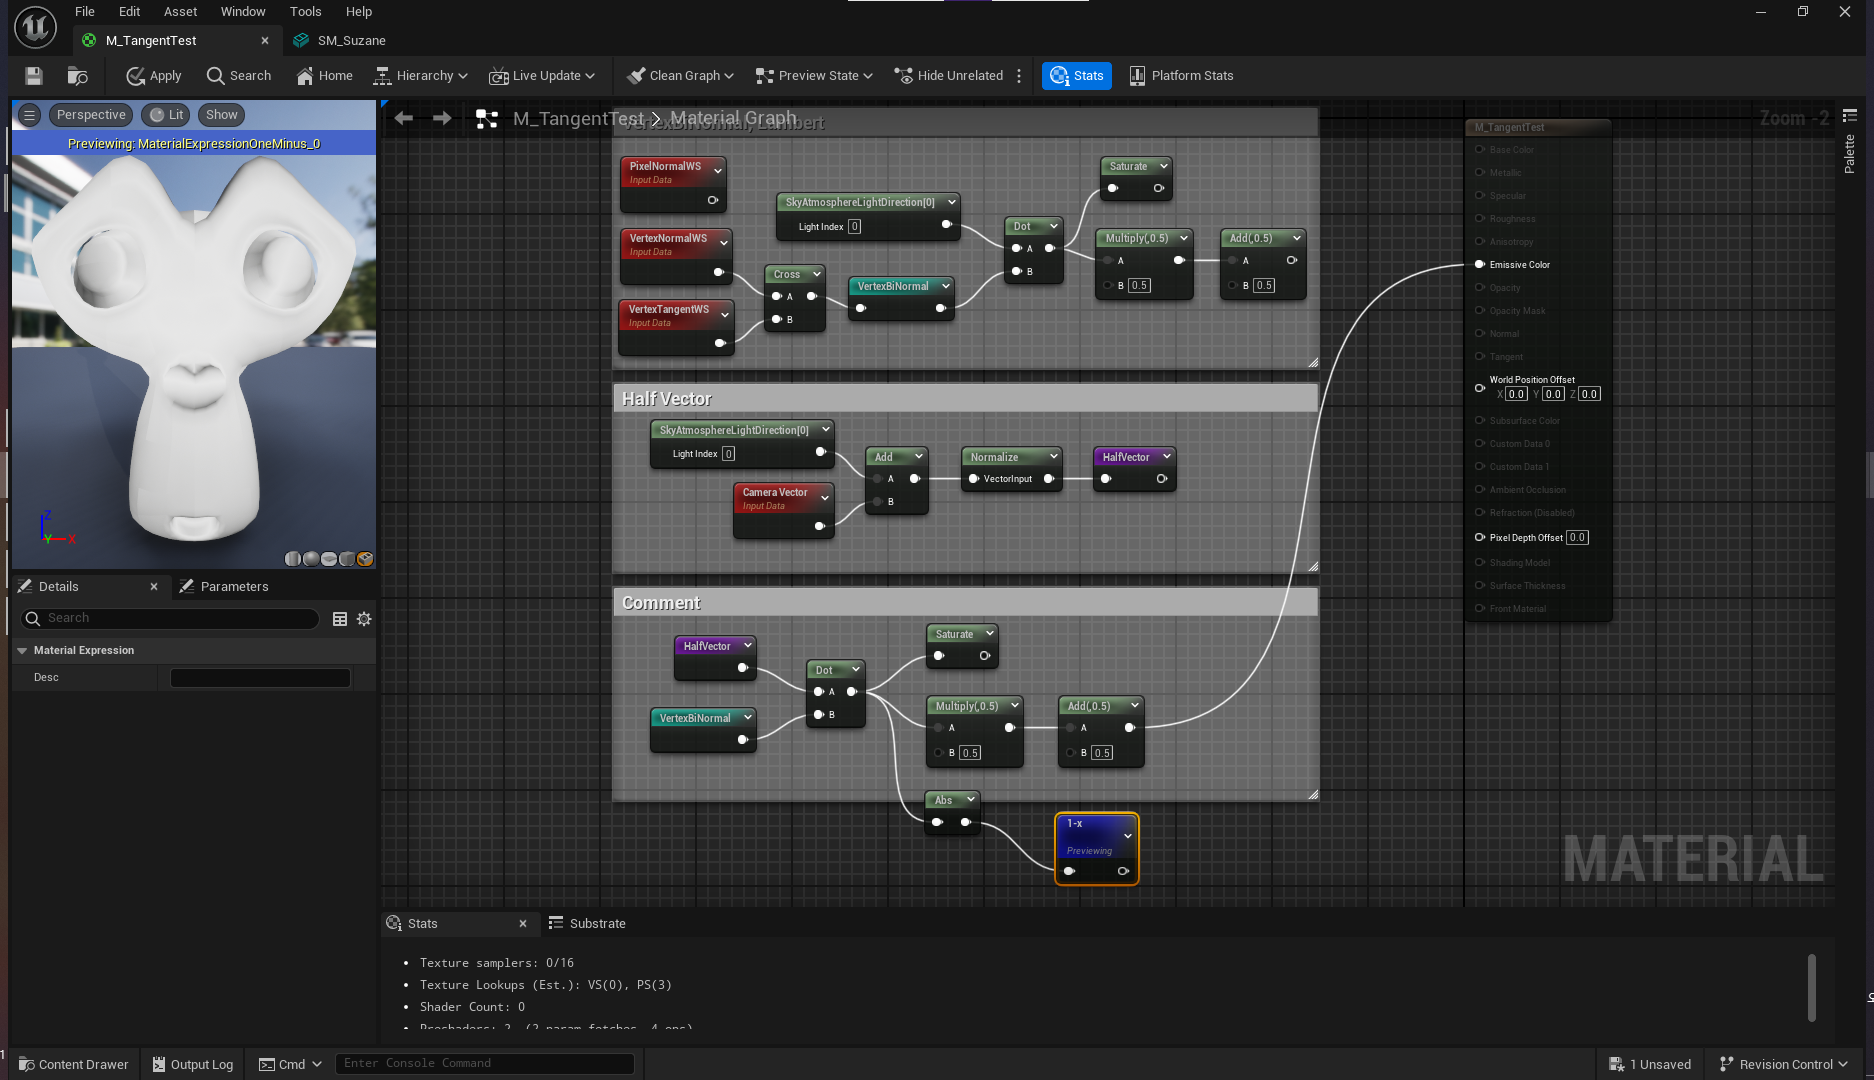This screenshot has width=1874, height=1080.
Task: Click the Enter Console Command field
Action: pos(485,1064)
